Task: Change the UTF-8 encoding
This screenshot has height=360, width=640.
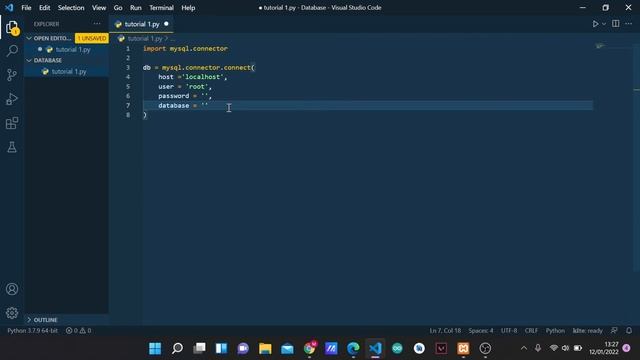Action: click(509, 331)
